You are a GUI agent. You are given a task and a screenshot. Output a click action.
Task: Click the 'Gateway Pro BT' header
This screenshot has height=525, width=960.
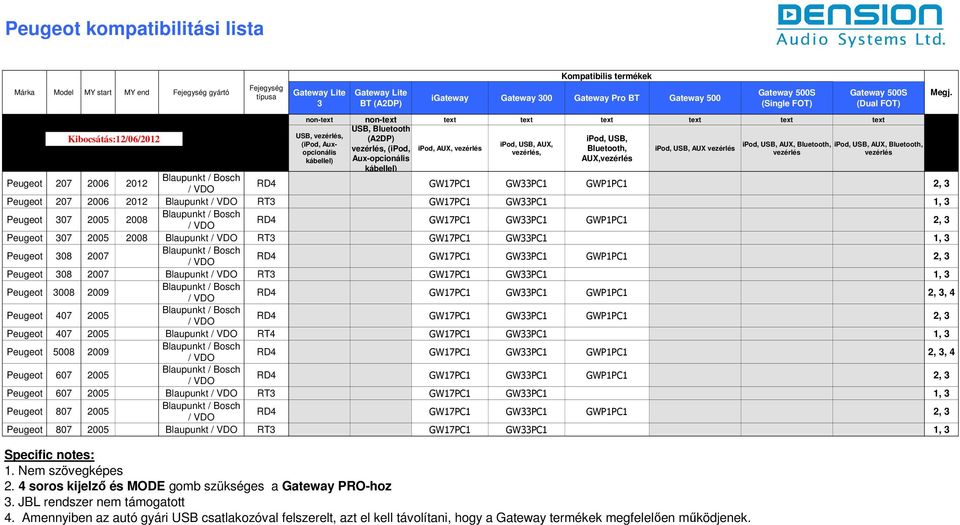[x=606, y=98]
